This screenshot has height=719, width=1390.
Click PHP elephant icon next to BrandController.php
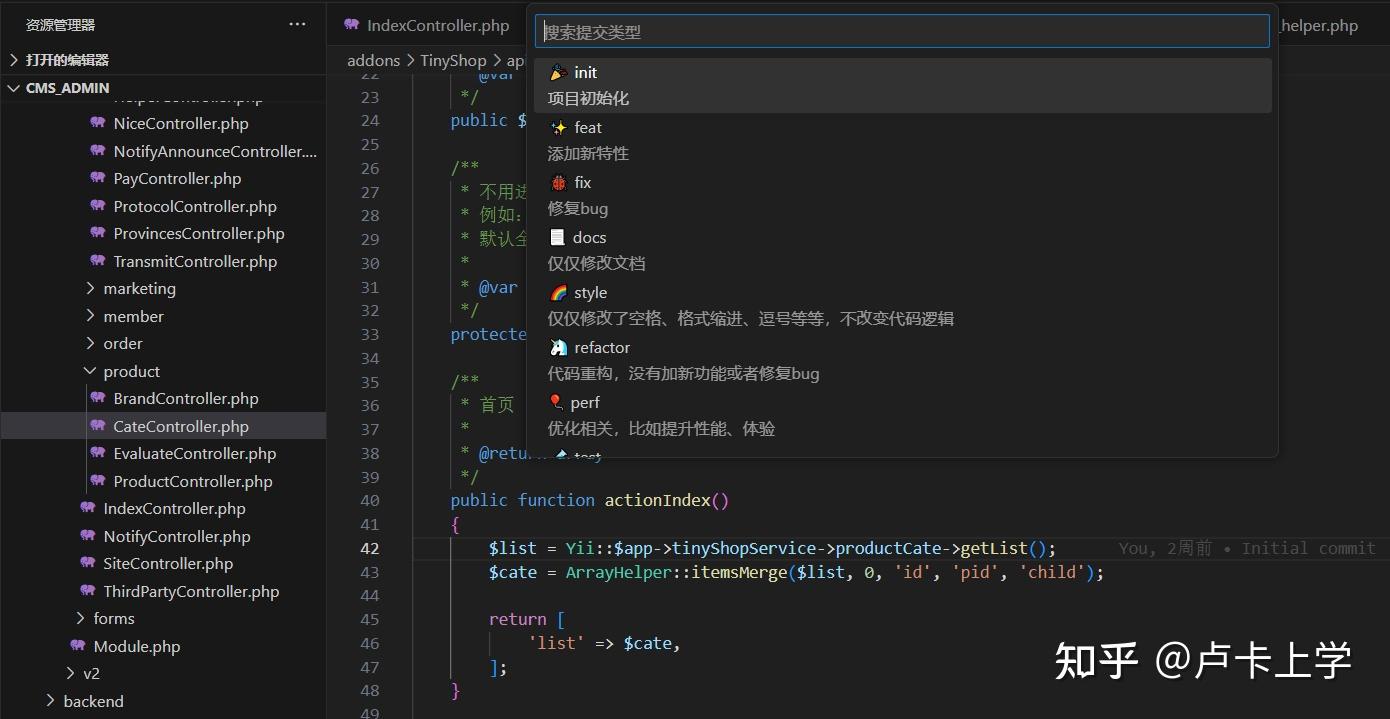tap(97, 398)
